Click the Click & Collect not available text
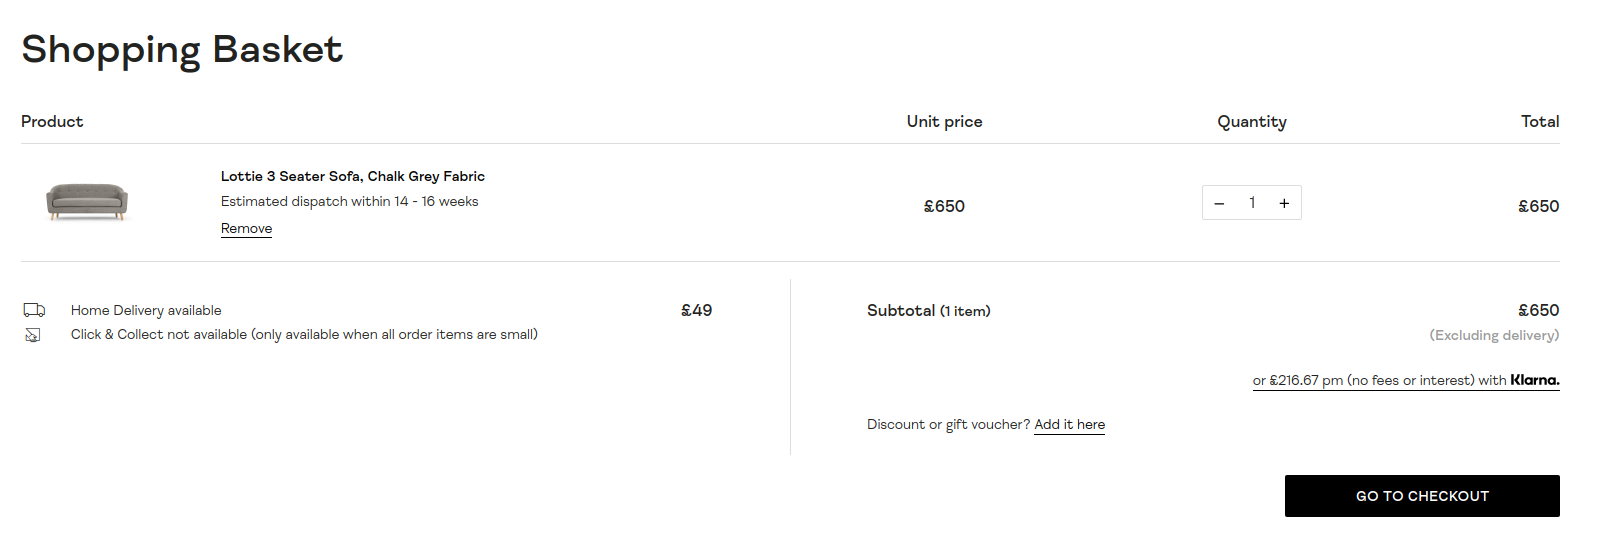Viewport: 1599px width, 547px height. click(304, 334)
